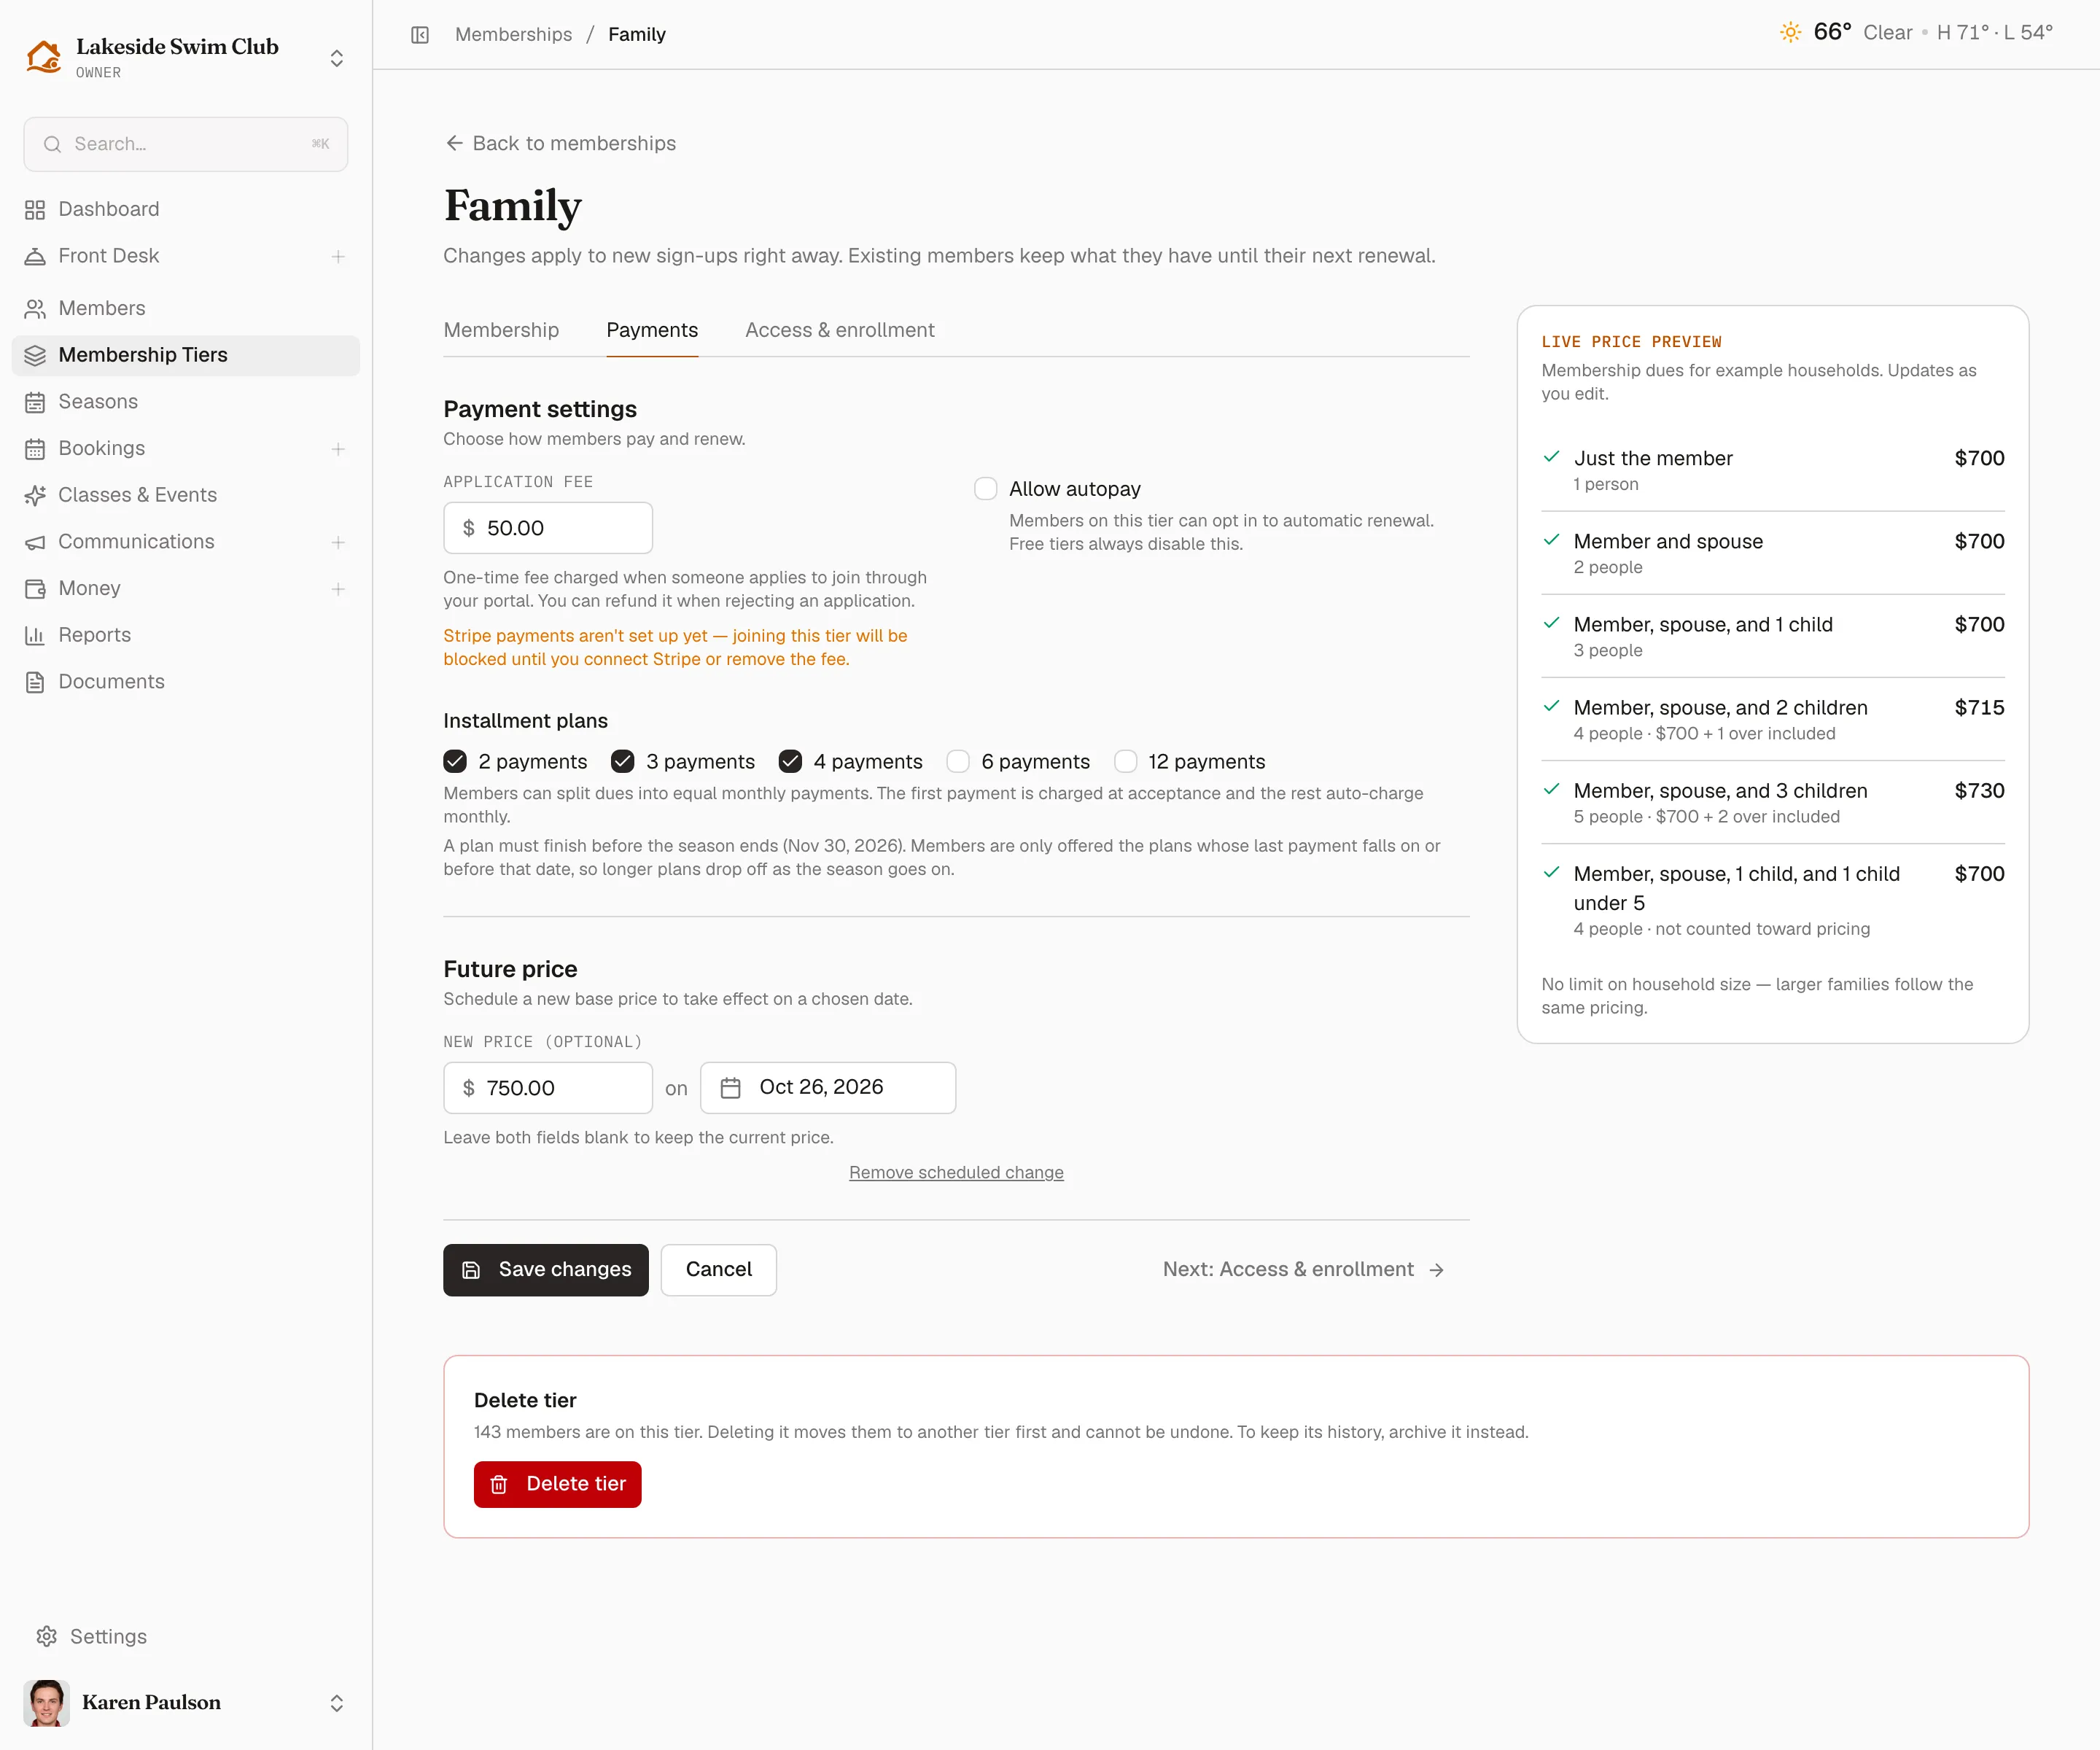2100x1750 pixels.
Task: Select the Payments tab
Action: [x=652, y=330]
